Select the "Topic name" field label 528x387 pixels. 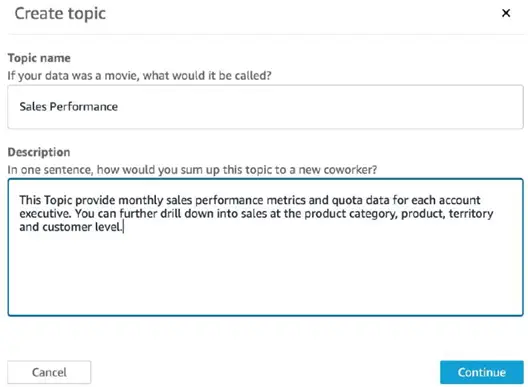pyautogui.click(x=39, y=58)
